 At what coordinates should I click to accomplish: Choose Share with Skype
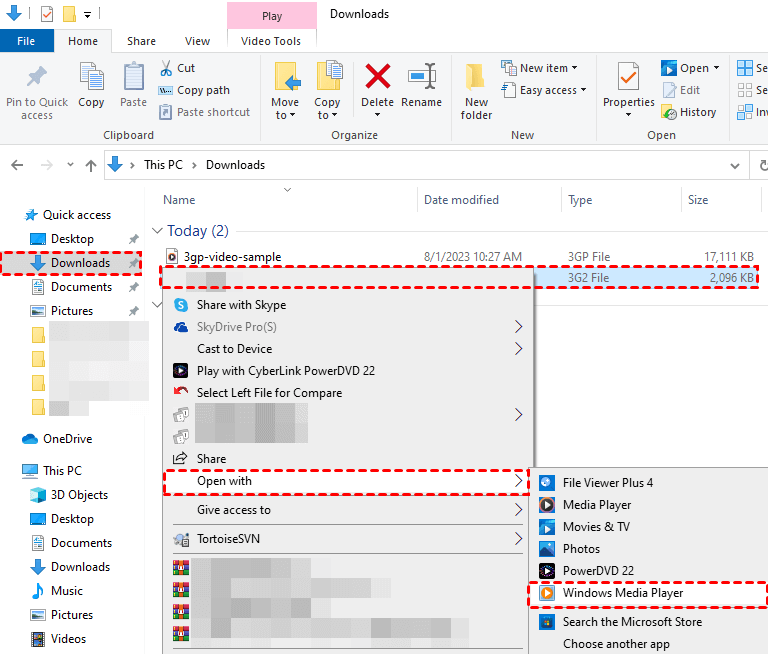(348, 305)
